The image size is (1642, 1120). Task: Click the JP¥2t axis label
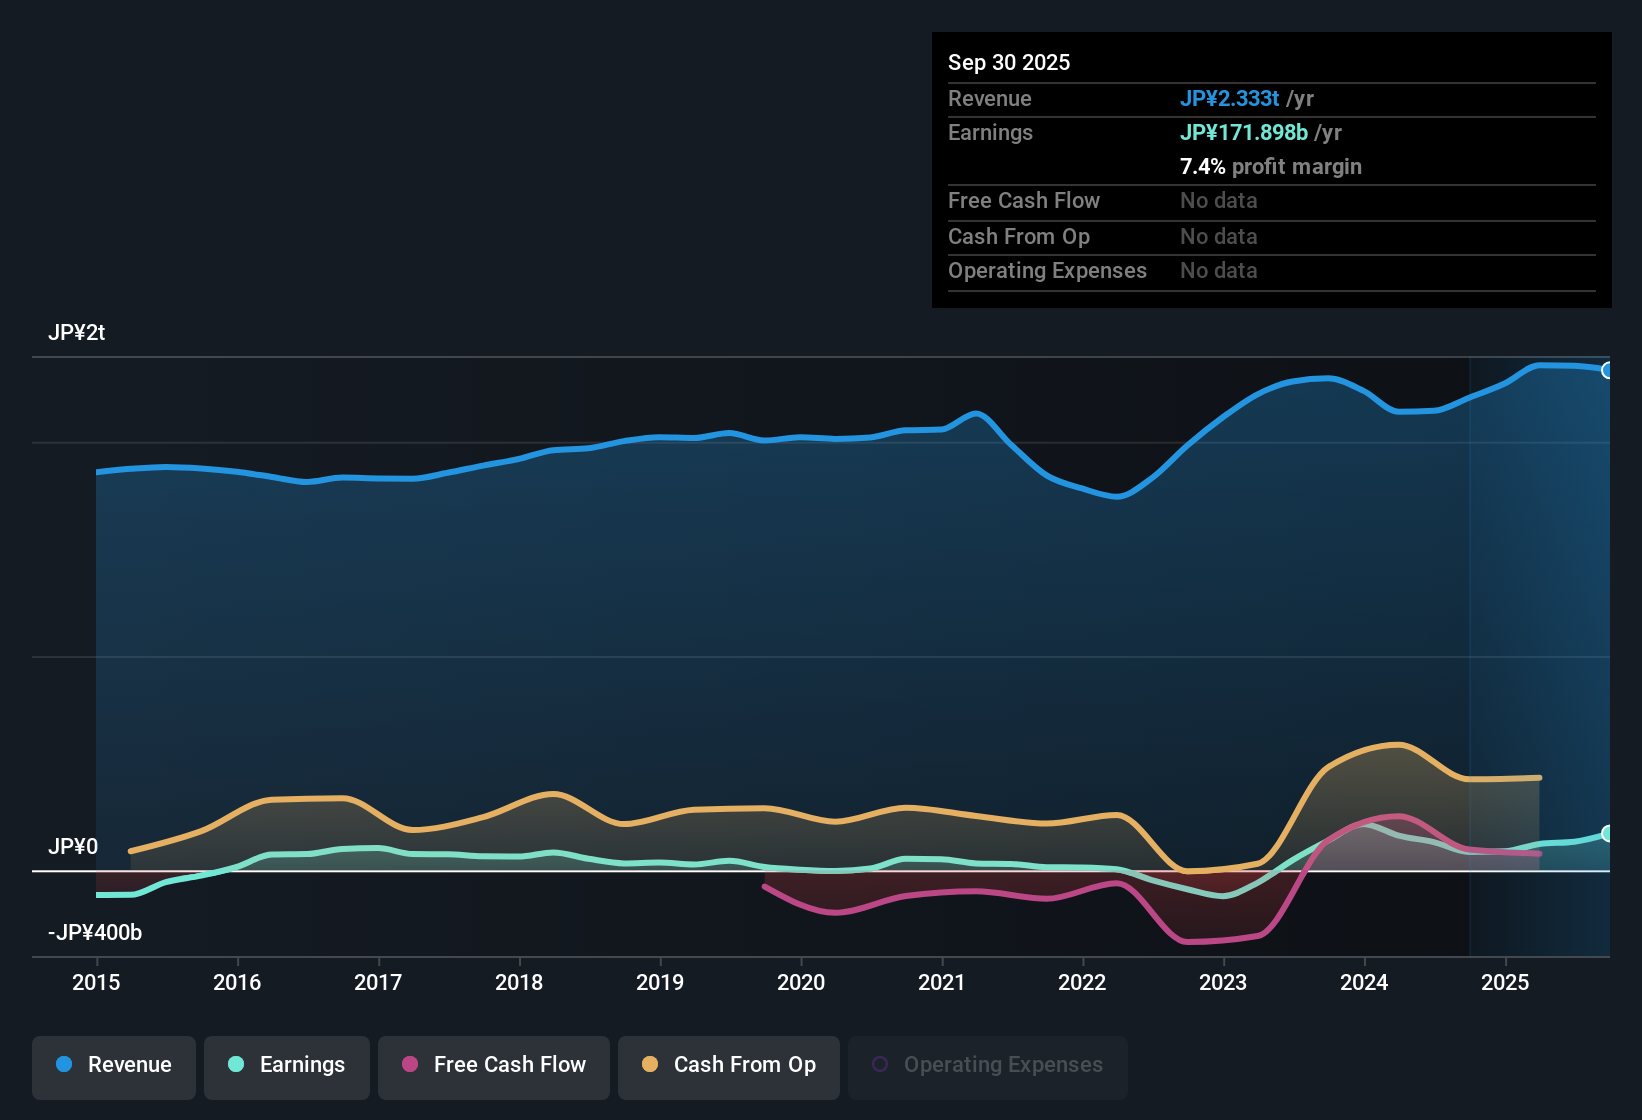coord(76,333)
